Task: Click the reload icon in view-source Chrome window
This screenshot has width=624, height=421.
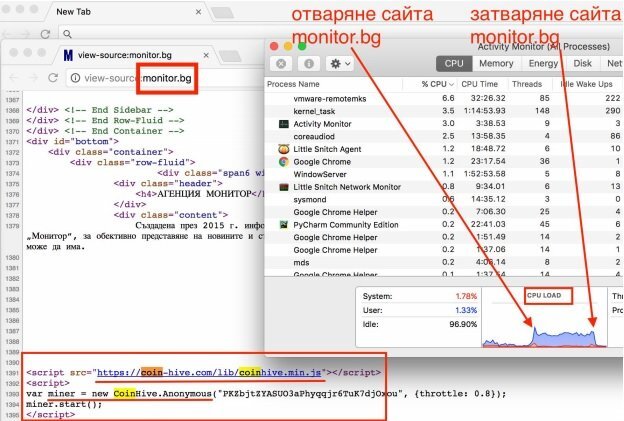Action: click(53, 78)
